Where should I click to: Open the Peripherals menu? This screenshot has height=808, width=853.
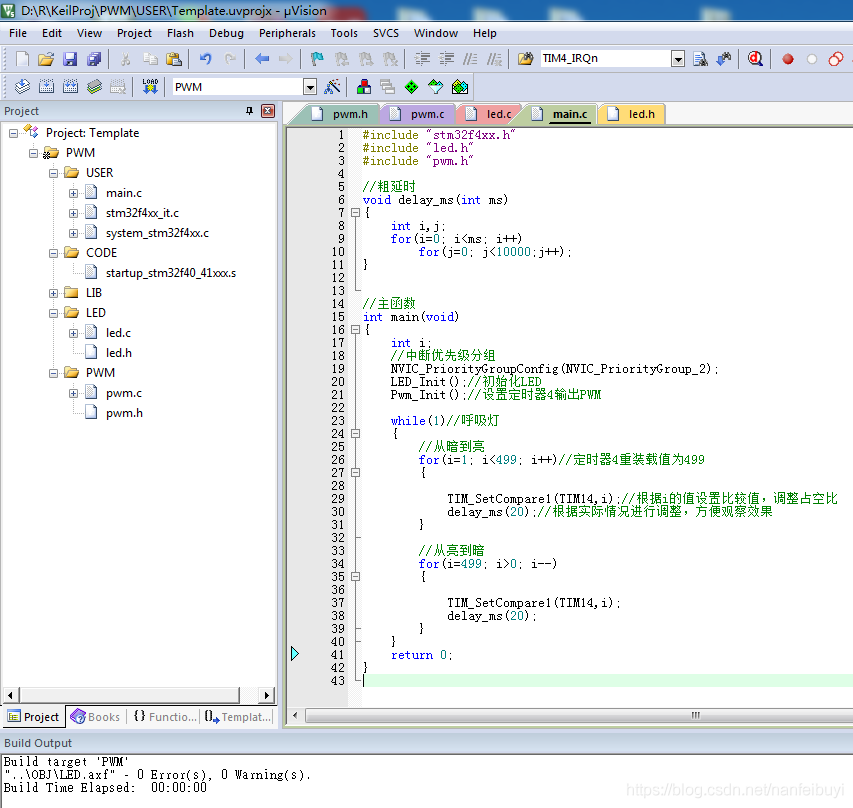[287, 33]
